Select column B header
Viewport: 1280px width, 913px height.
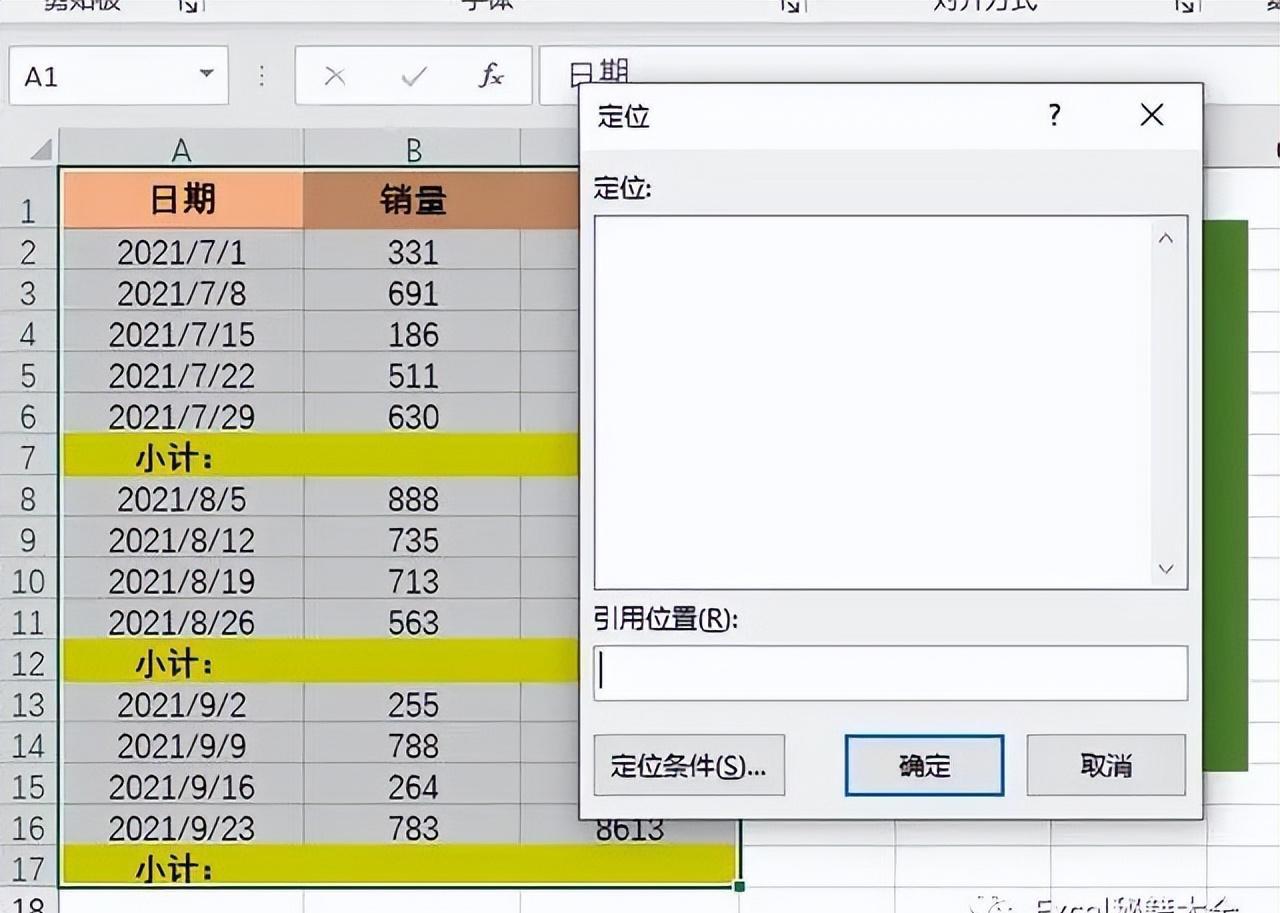[x=413, y=149]
